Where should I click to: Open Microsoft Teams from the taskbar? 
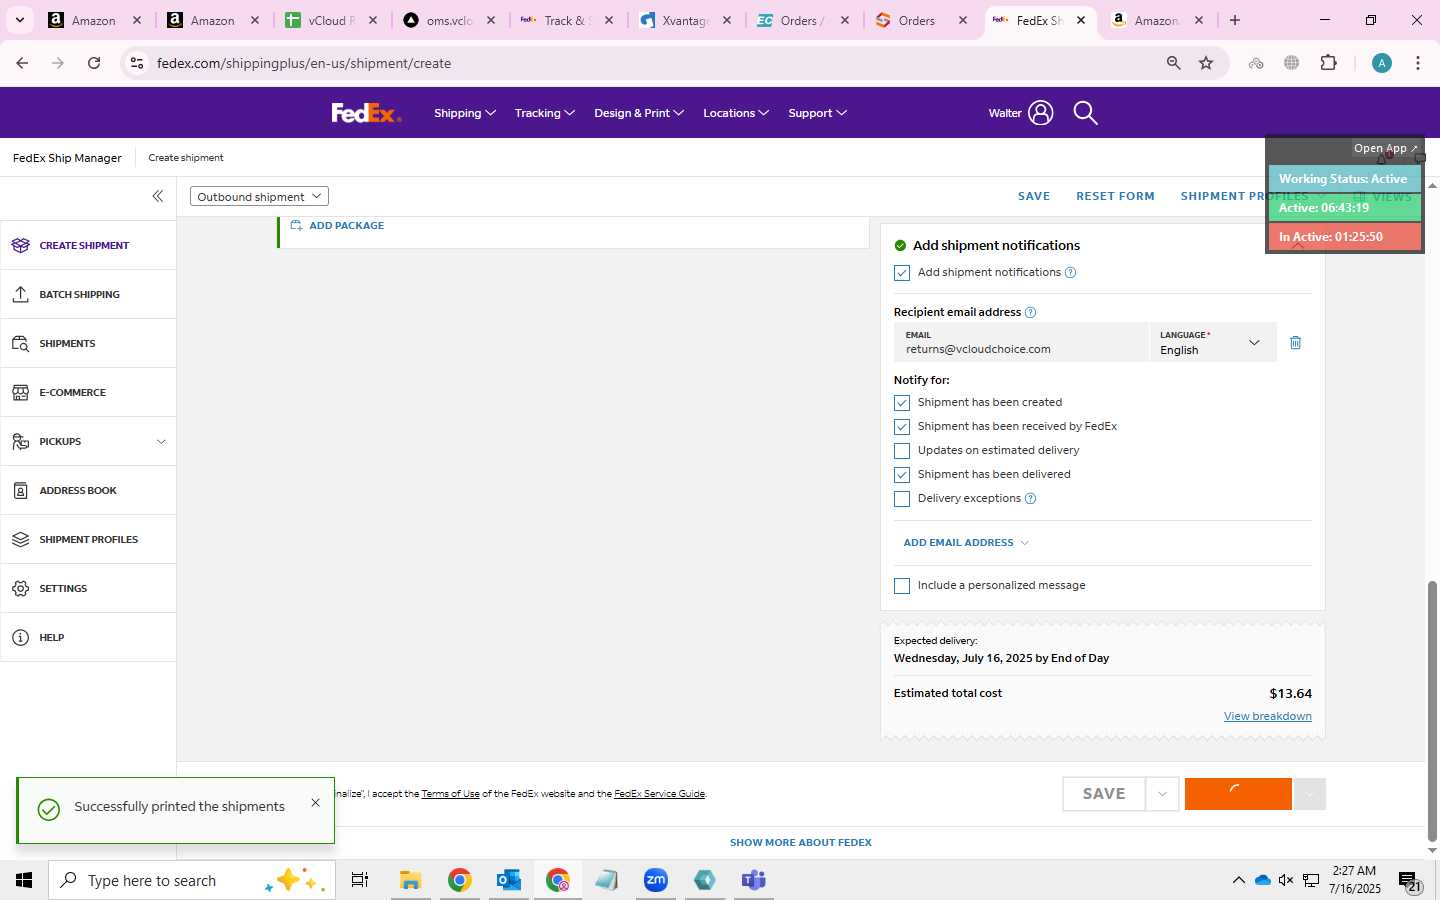click(753, 880)
